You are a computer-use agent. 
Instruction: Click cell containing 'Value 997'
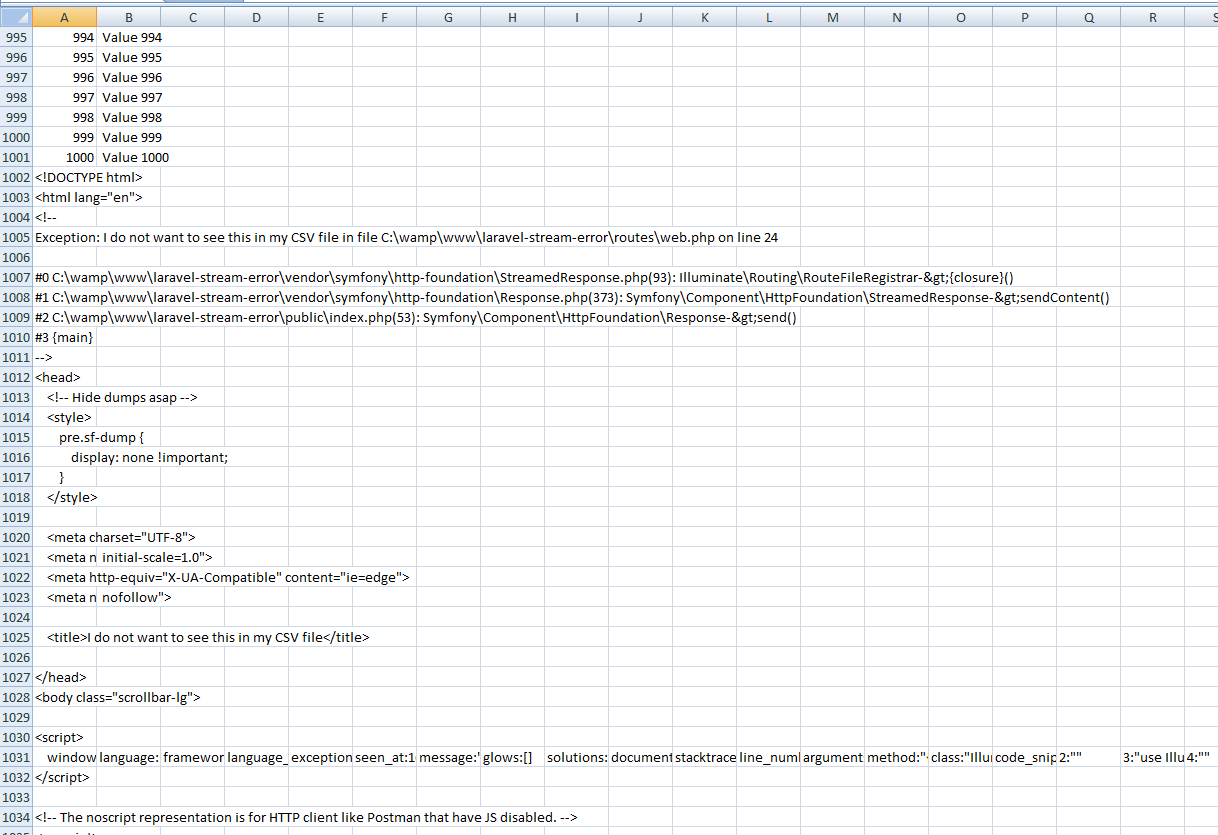point(129,97)
